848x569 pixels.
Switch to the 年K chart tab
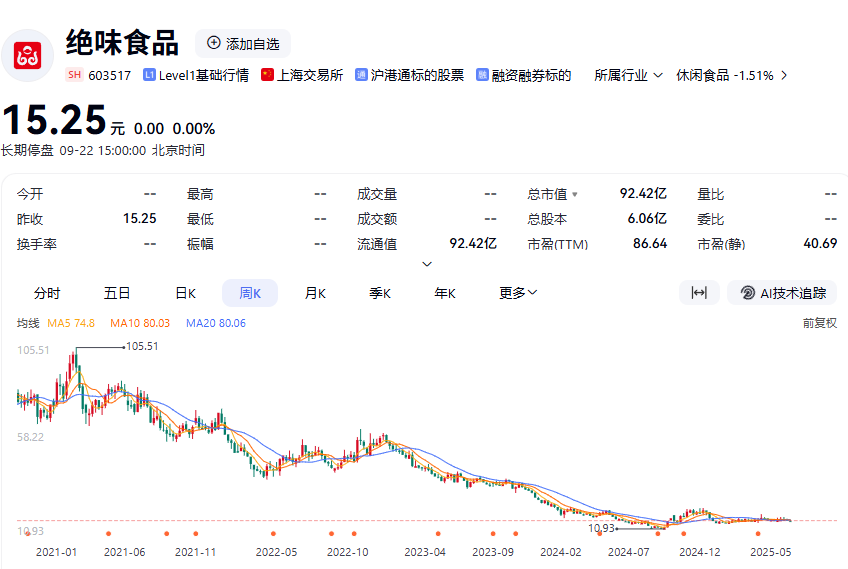click(445, 293)
